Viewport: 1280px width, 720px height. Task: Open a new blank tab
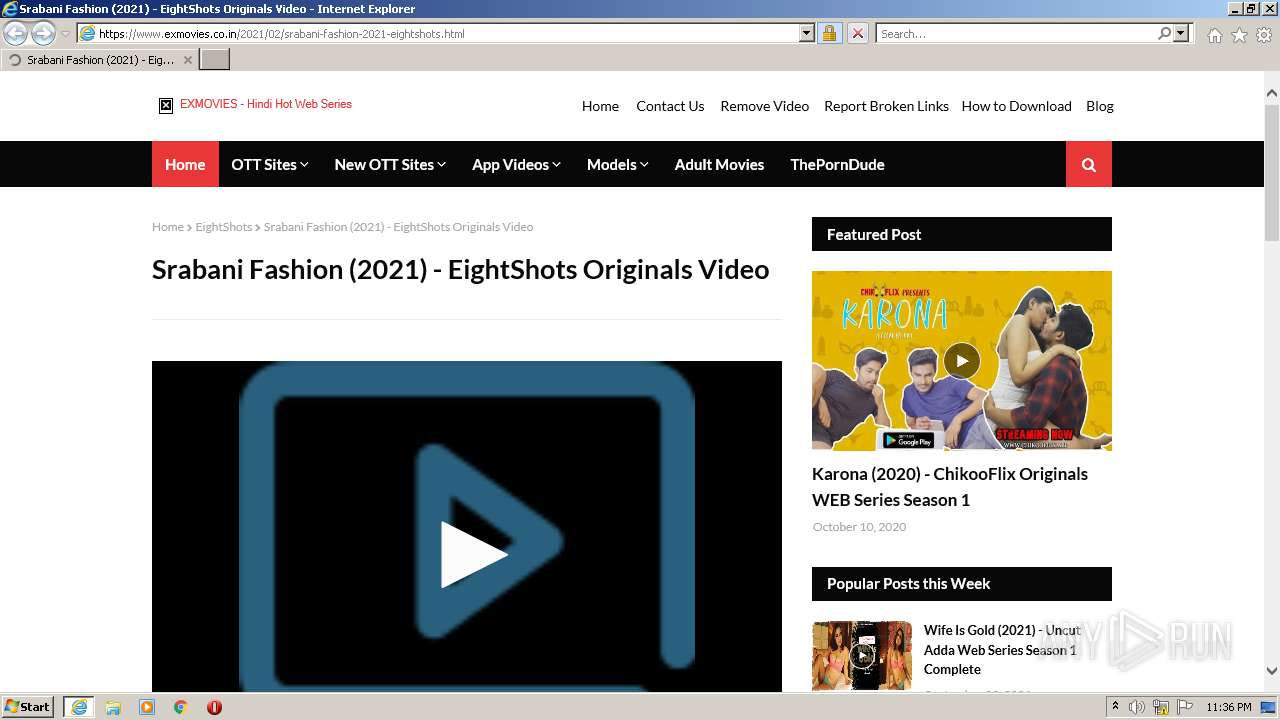[215, 60]
